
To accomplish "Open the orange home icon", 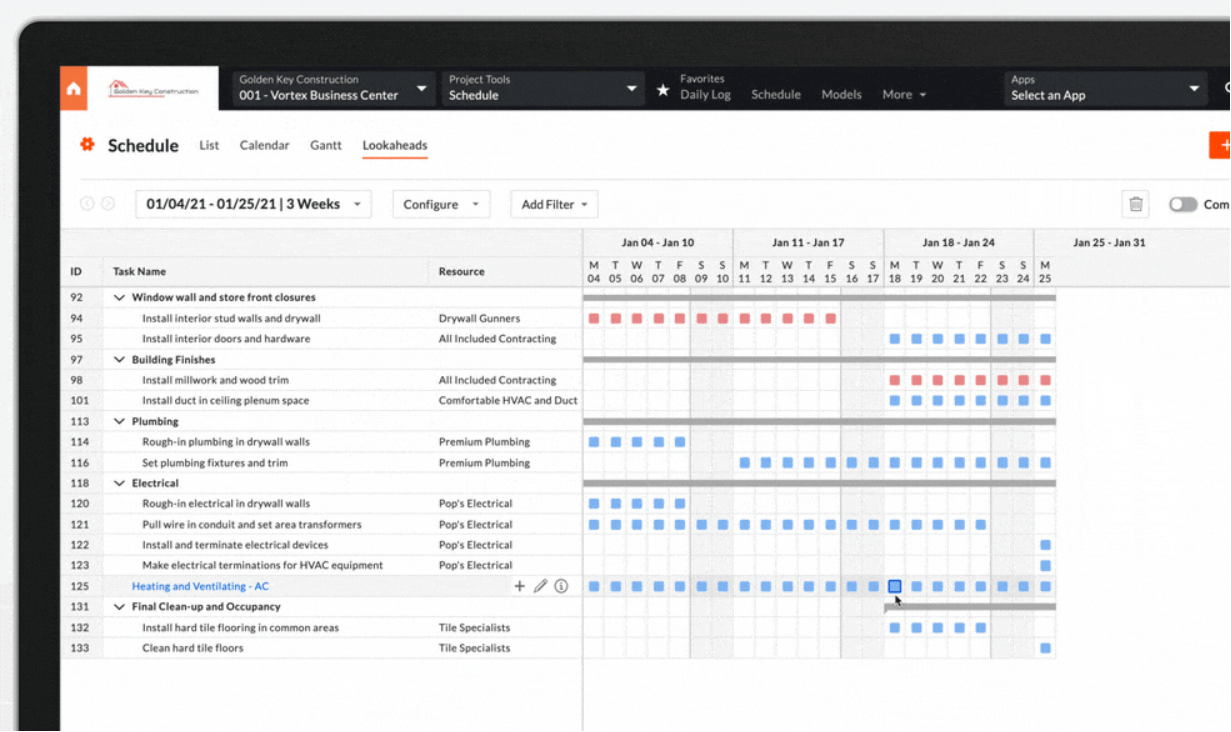I will coord(73,89).
